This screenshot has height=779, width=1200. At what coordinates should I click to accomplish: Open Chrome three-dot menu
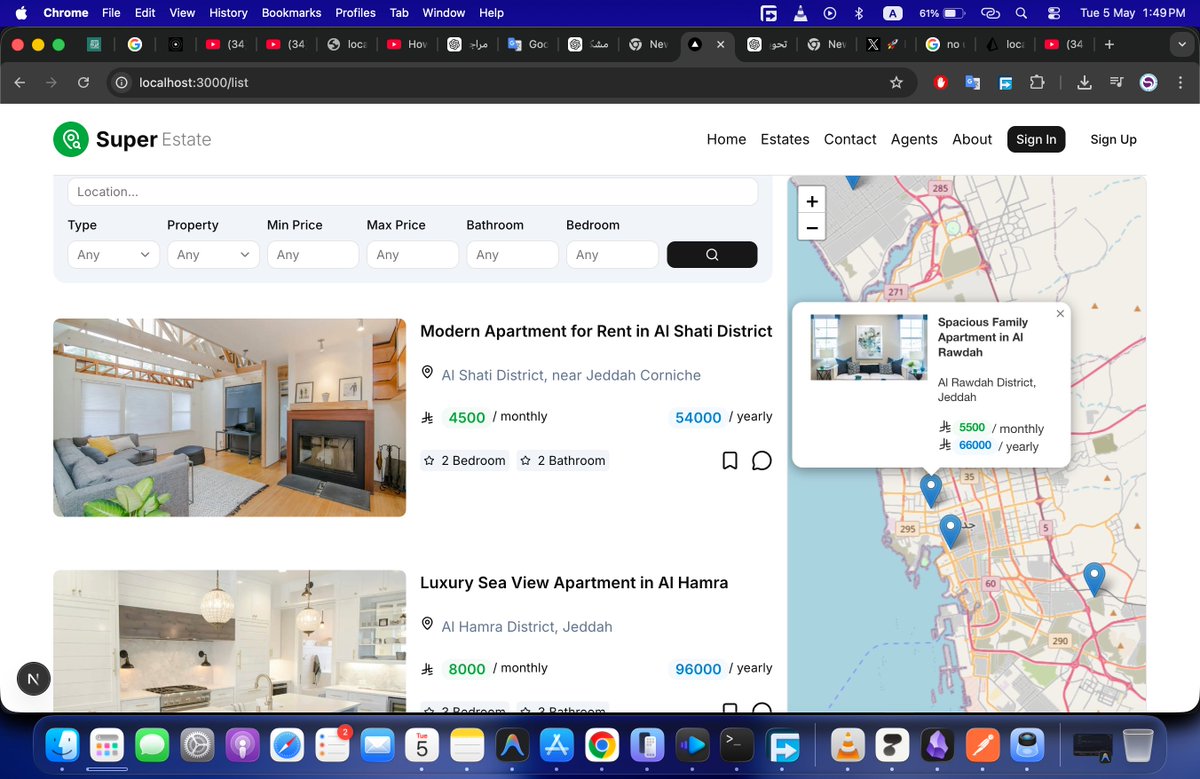[x=1180, y=82]
